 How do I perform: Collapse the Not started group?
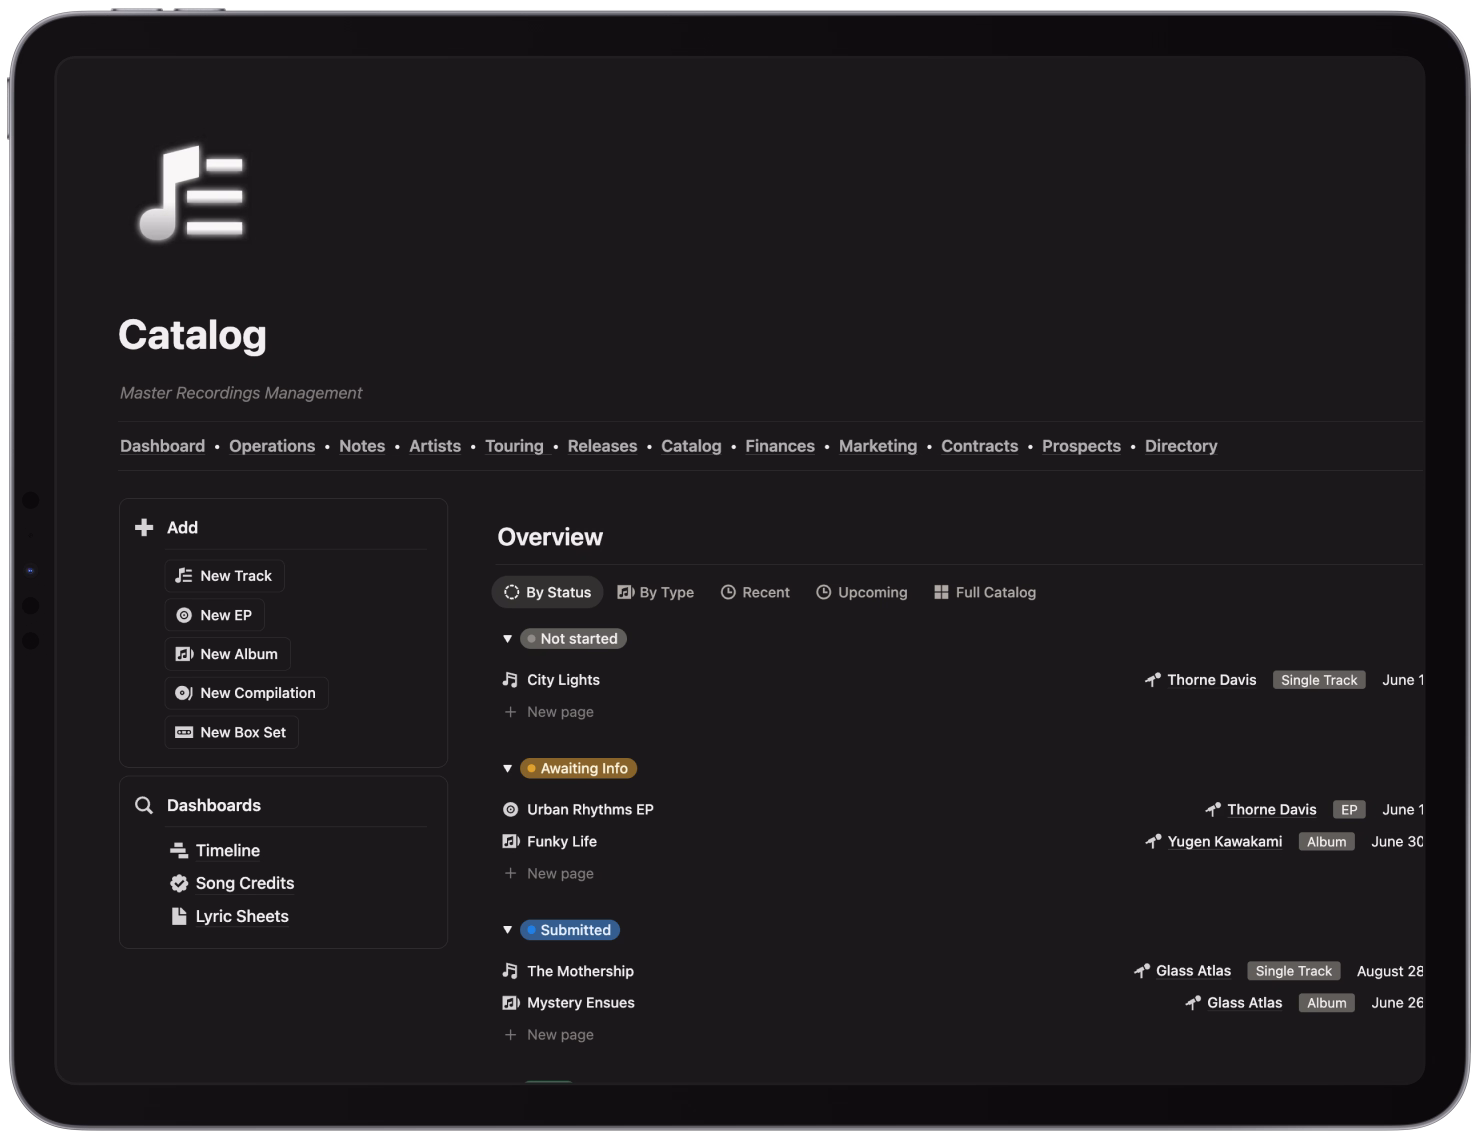[x=507, y=639]
